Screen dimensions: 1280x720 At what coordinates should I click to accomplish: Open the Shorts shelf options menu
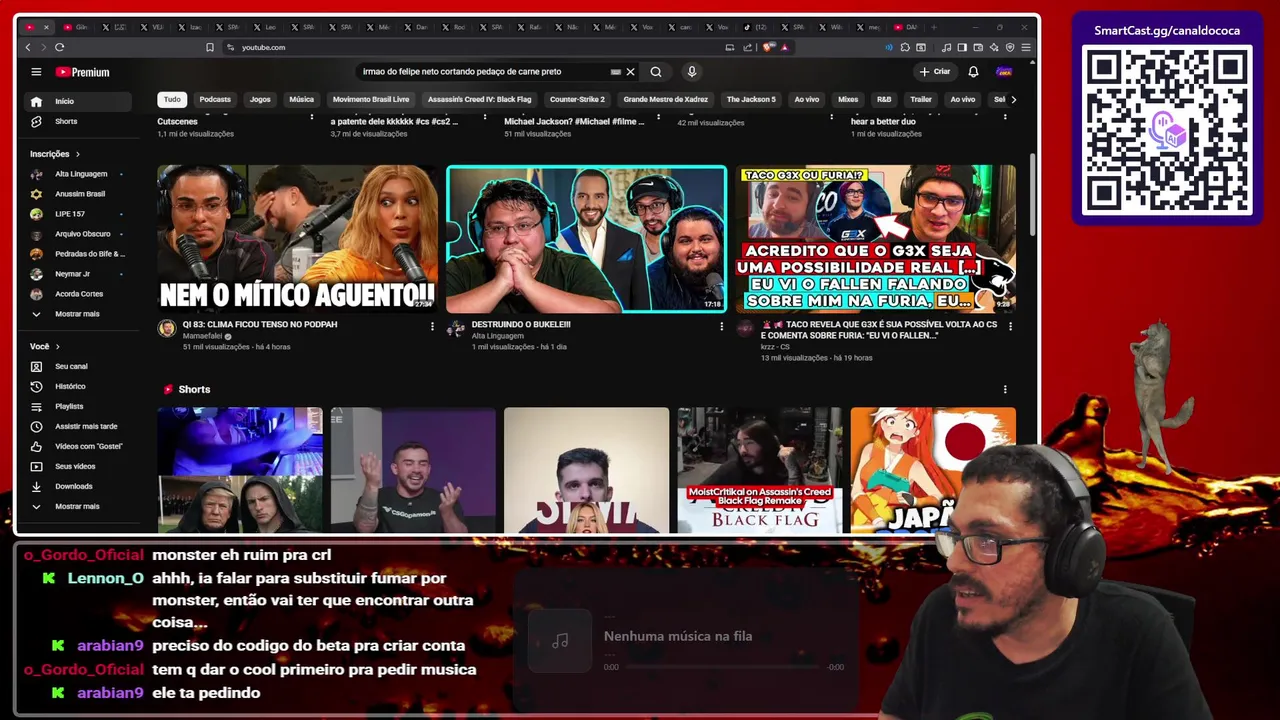tap(1005, 389)
